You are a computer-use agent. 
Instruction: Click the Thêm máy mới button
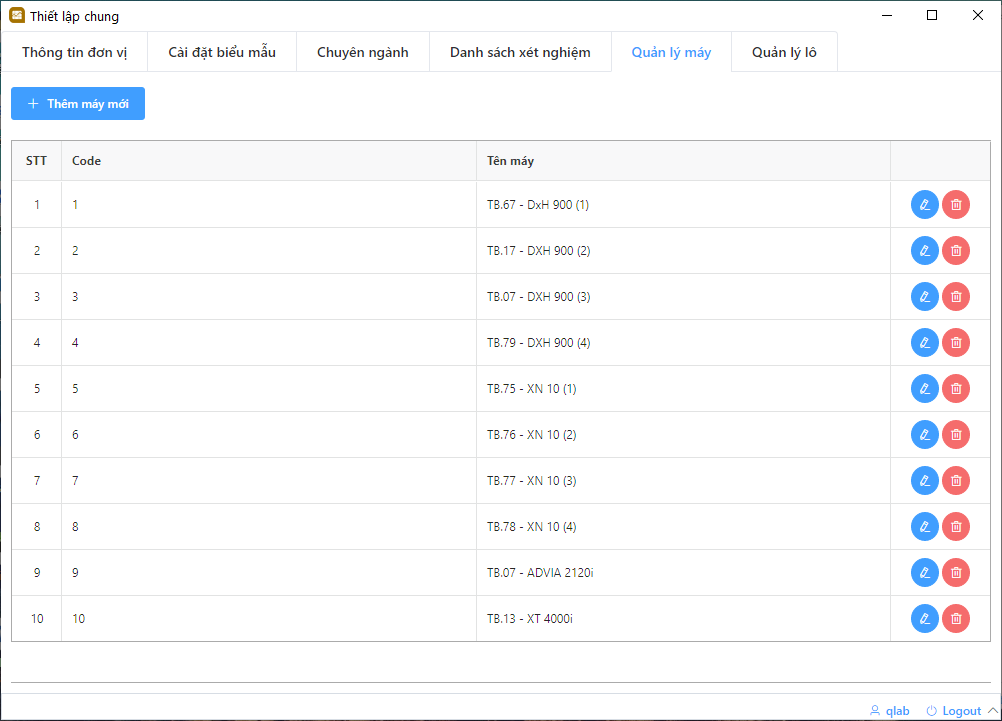click(x=78, y=104)
